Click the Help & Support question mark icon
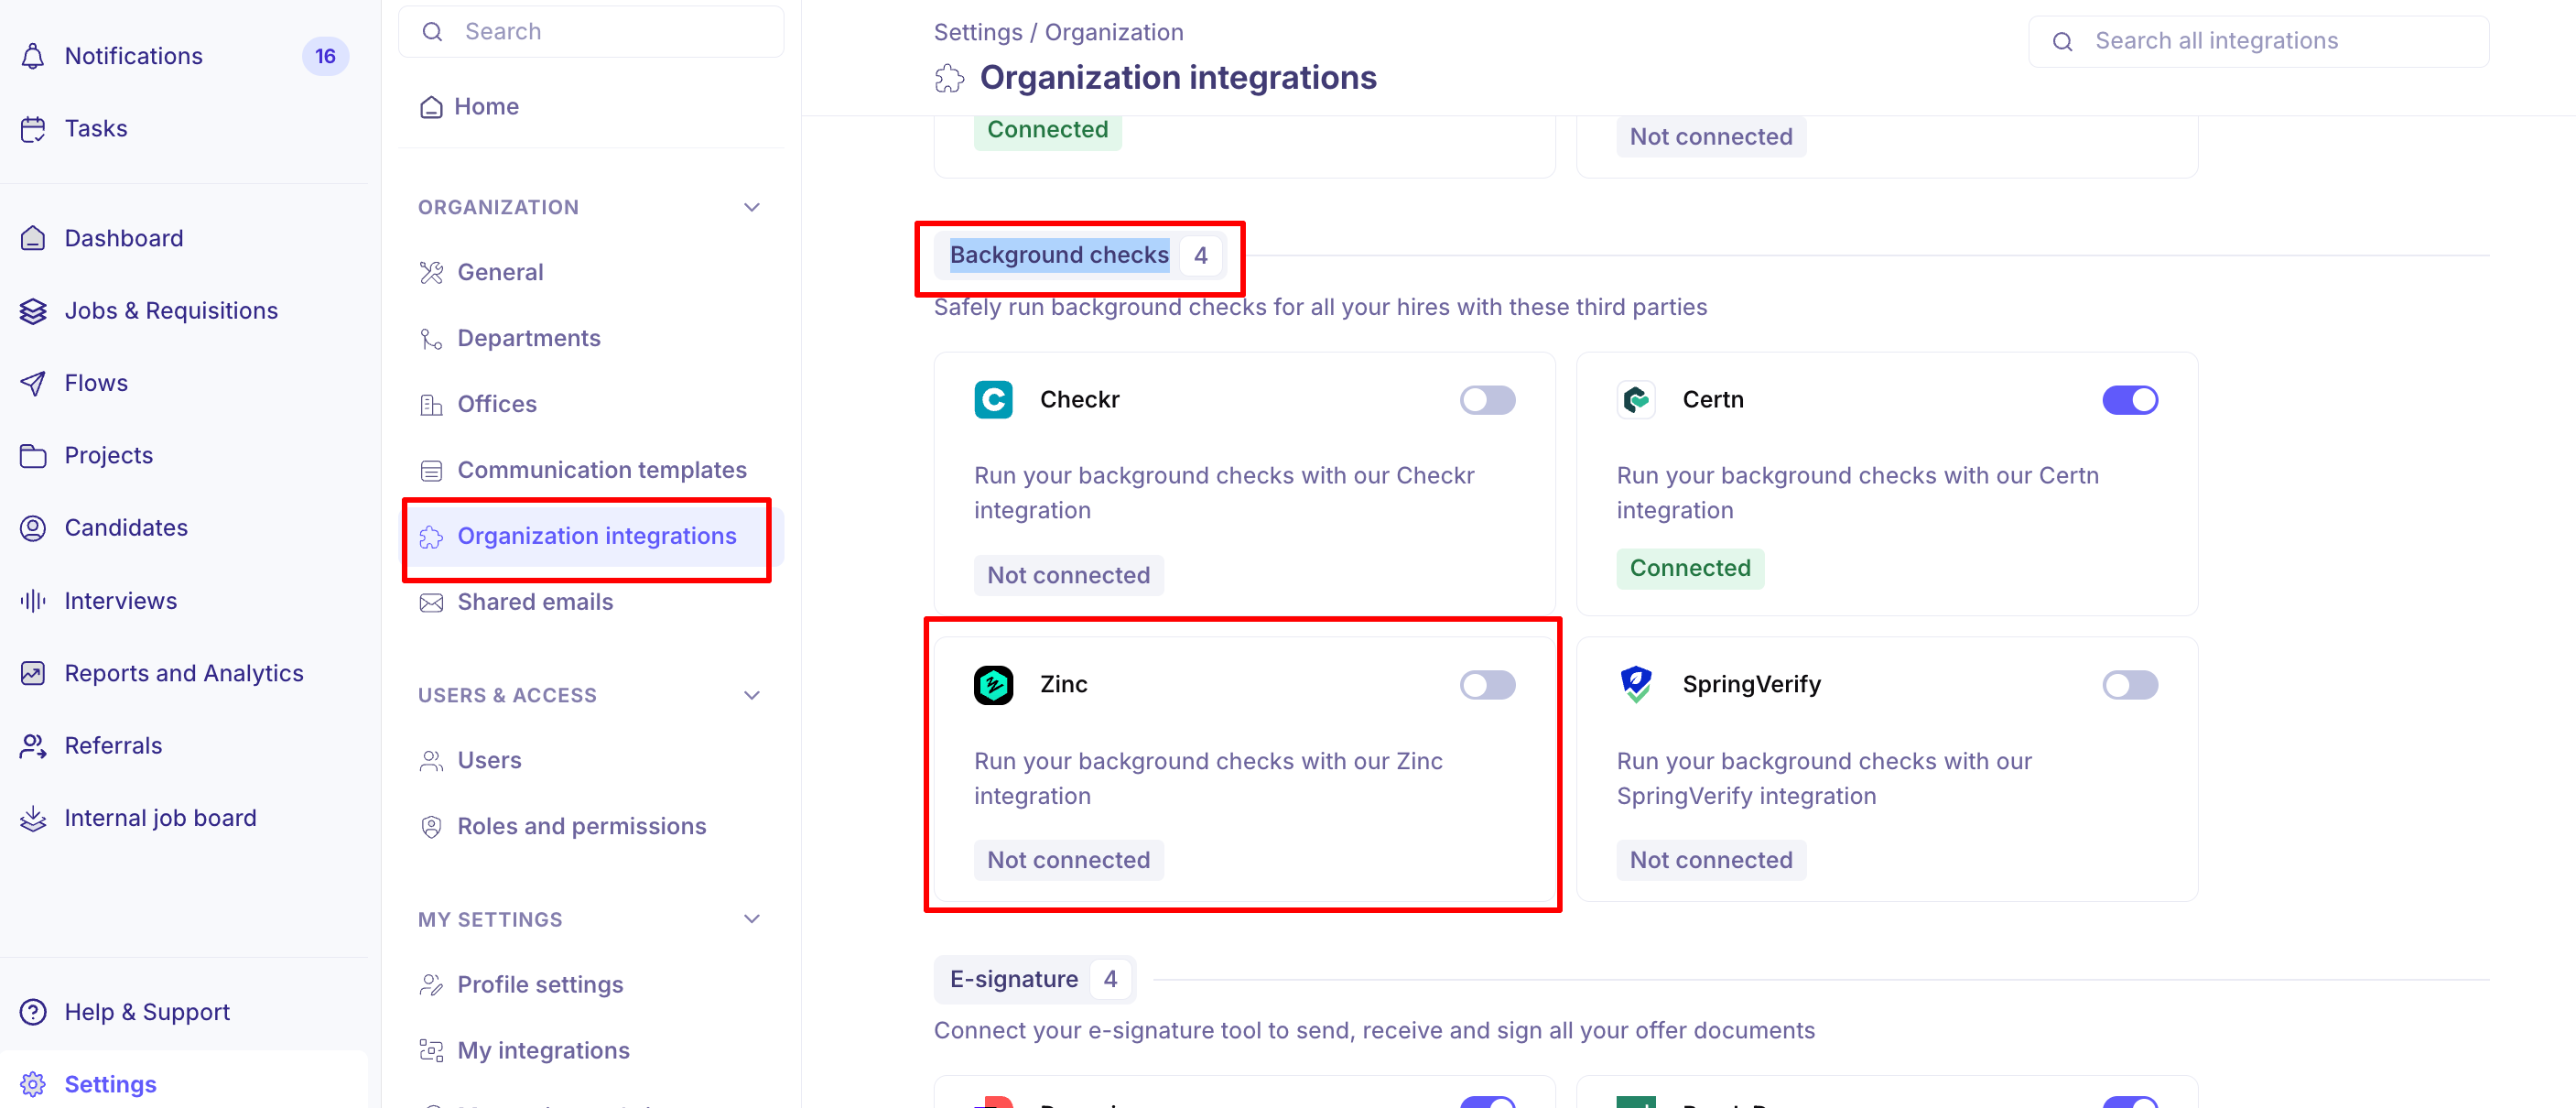The width and height of the screenshot is (2576, 1108). point(33,1012)
